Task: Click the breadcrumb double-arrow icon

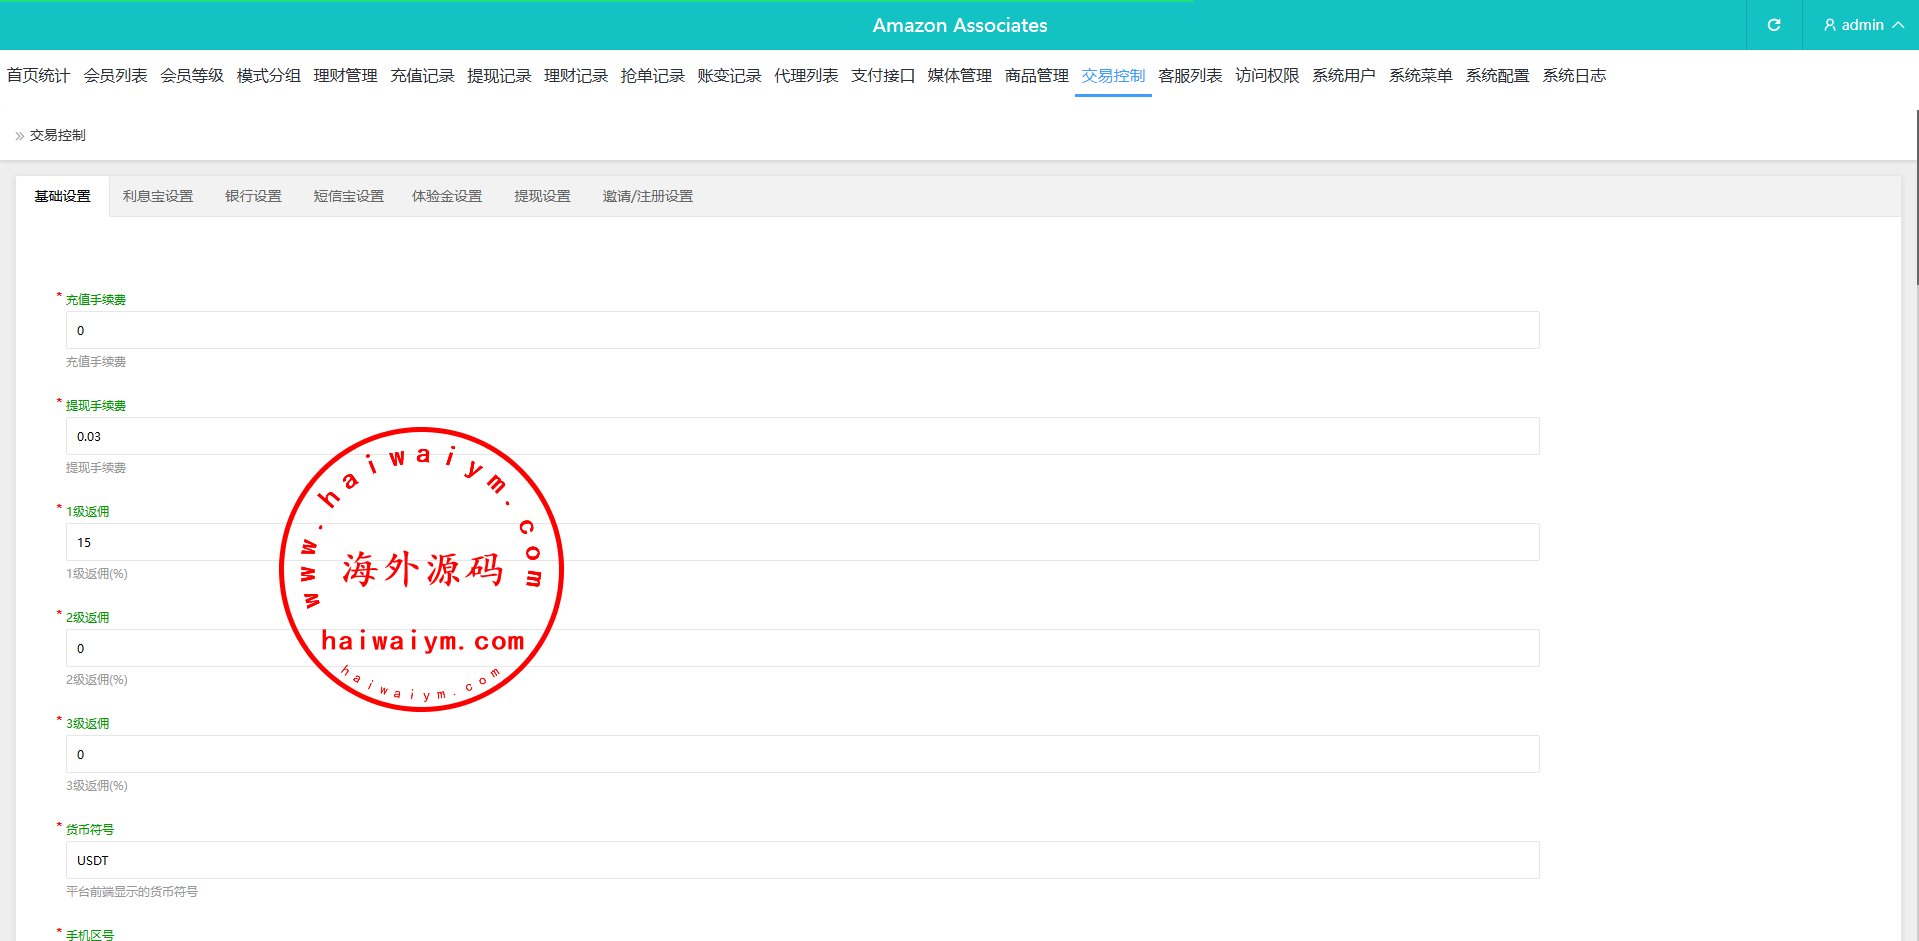Action: pyautogui.click(x=19, y=136)
